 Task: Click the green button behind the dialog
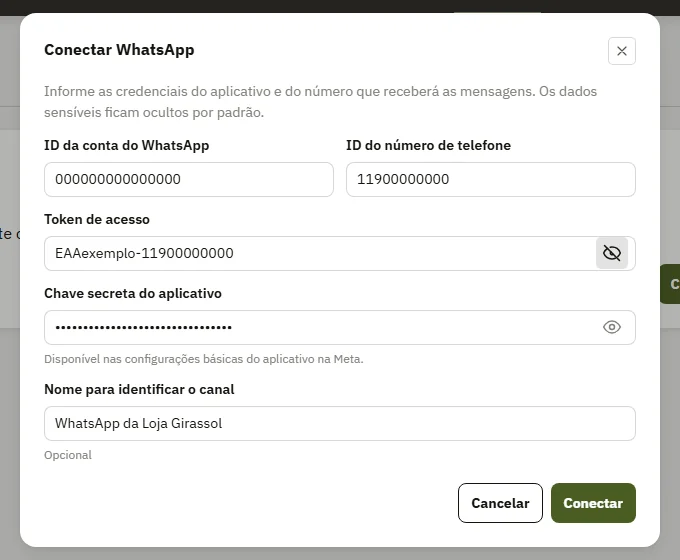[670, 284]
